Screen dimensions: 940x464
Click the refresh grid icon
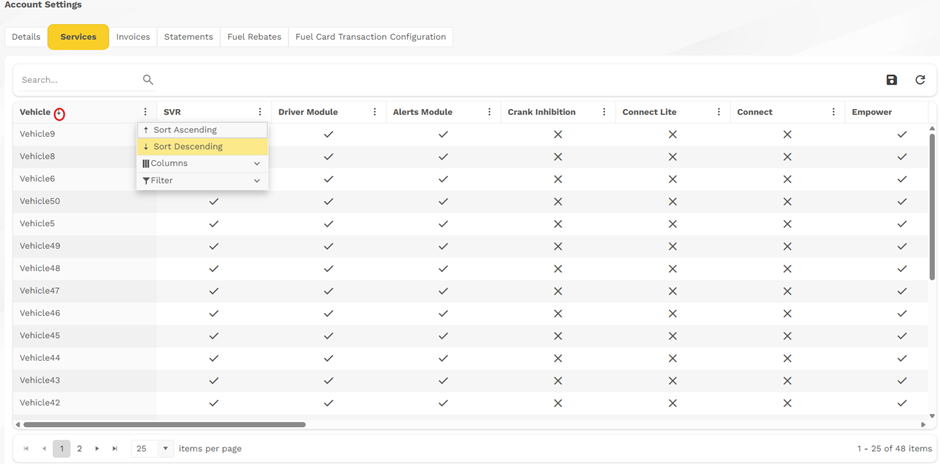click(920, 80)
